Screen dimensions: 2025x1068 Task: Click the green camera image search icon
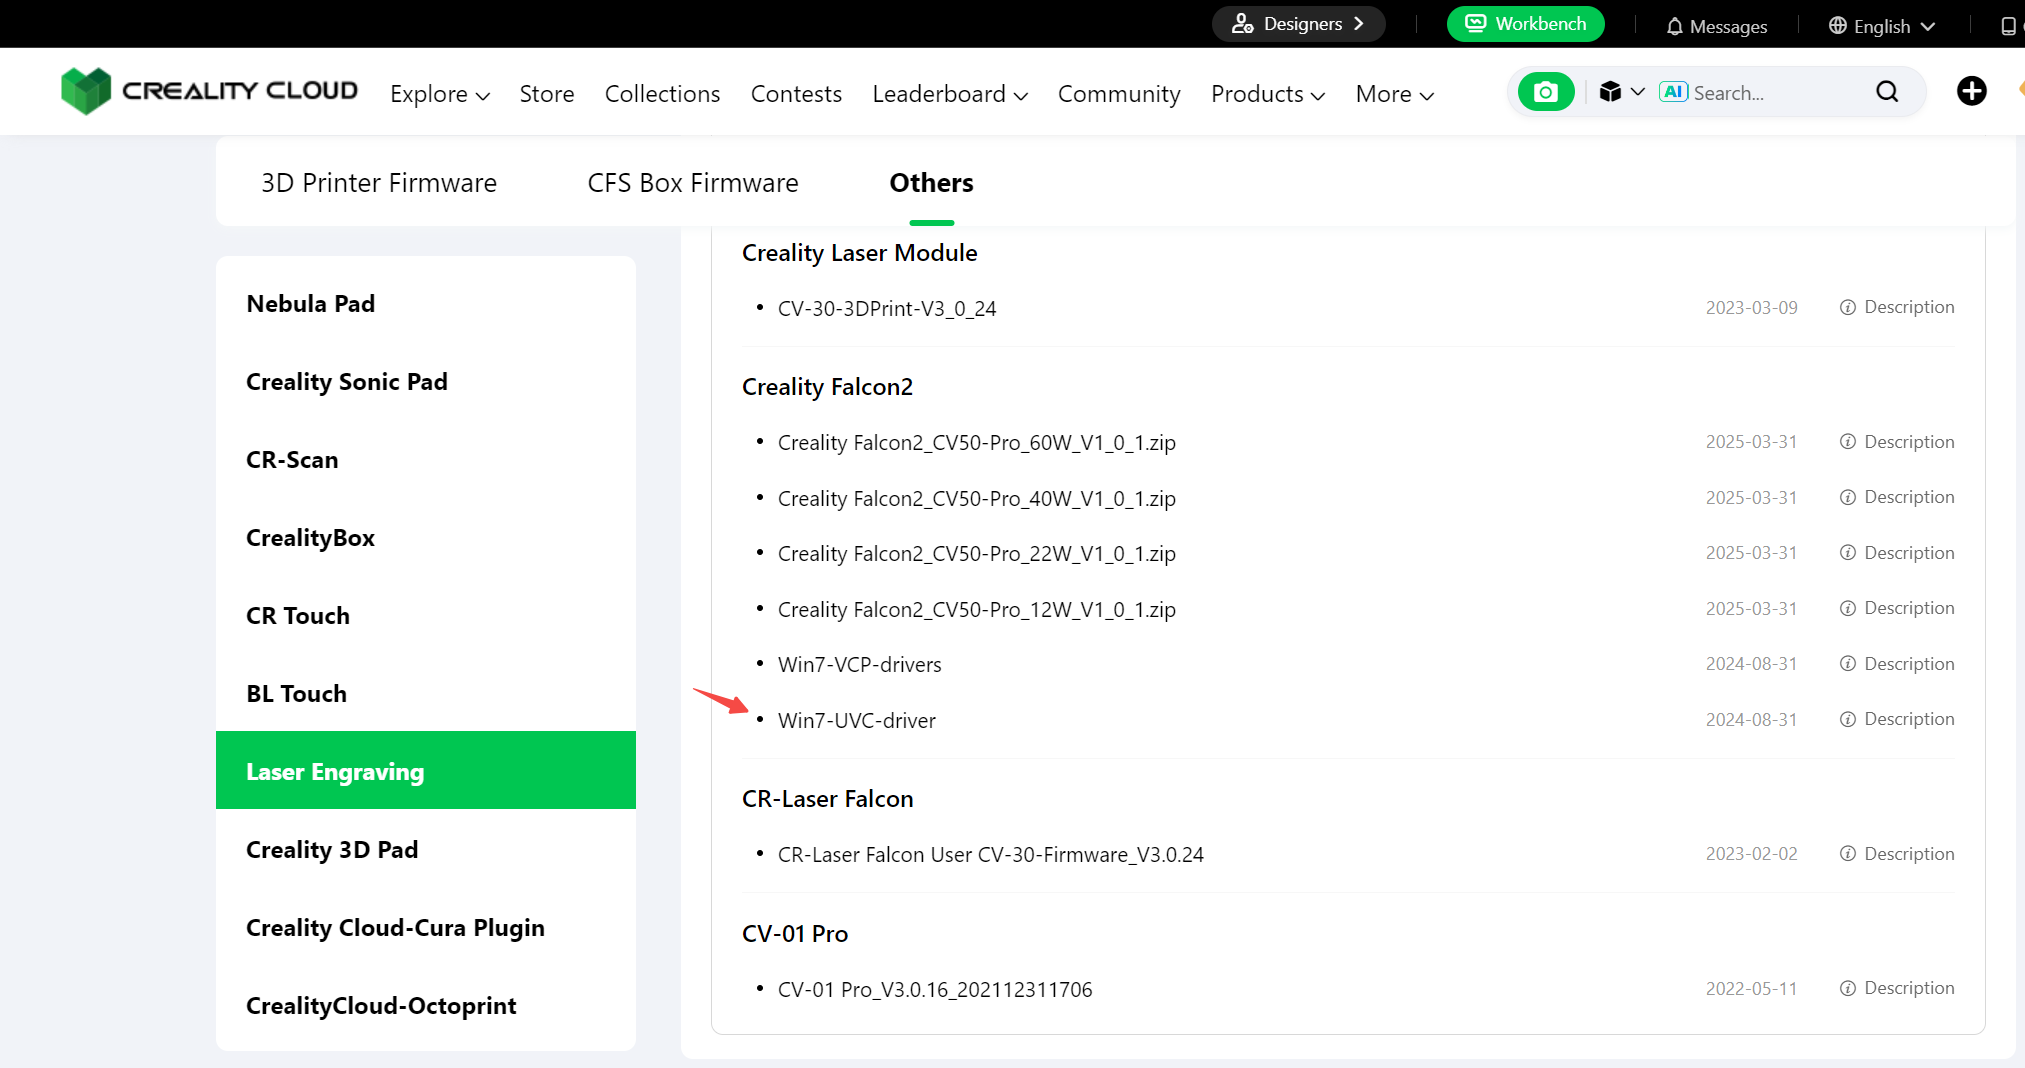[x=1545, y=92]
